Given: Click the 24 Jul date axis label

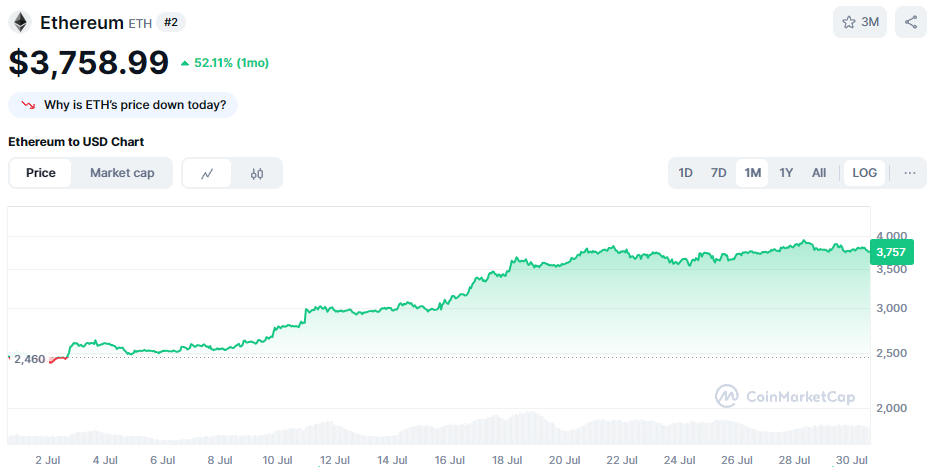Looking at the screenshot, I should tap(679, 460).
